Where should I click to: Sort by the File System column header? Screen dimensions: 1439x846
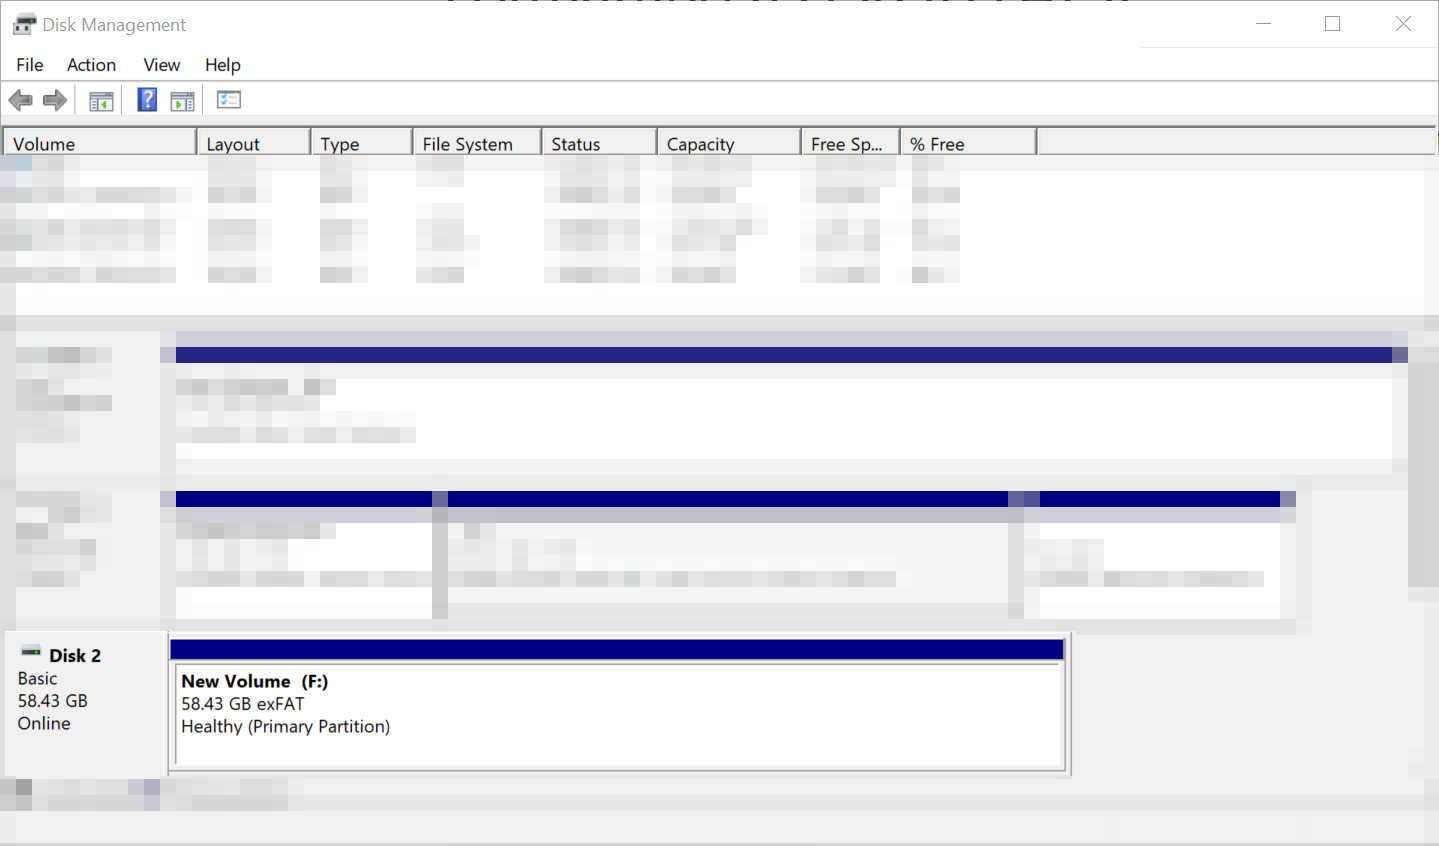(477, 143)
